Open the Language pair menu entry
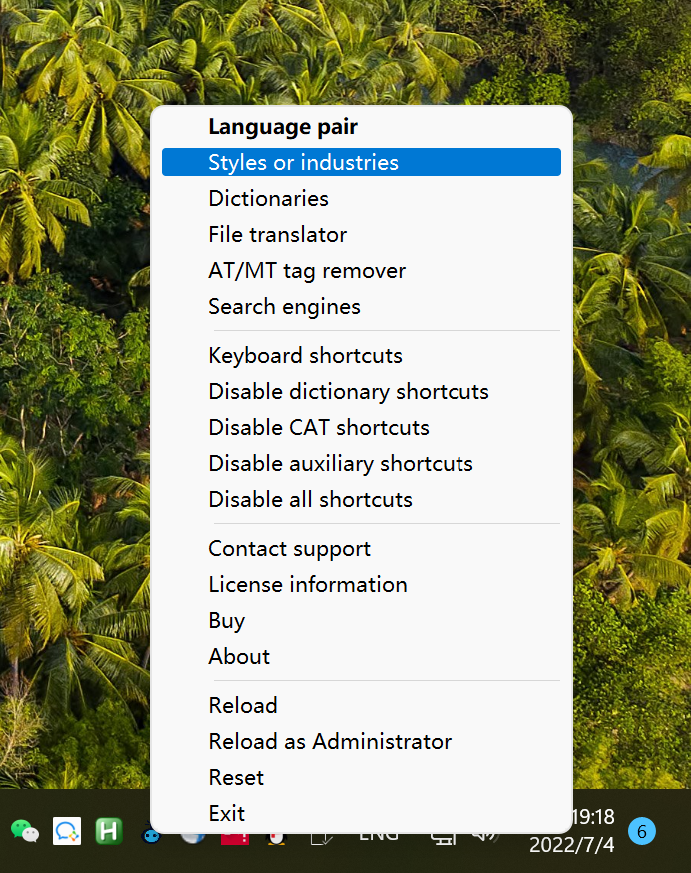The image size is (691, 873). click(283, 127)
